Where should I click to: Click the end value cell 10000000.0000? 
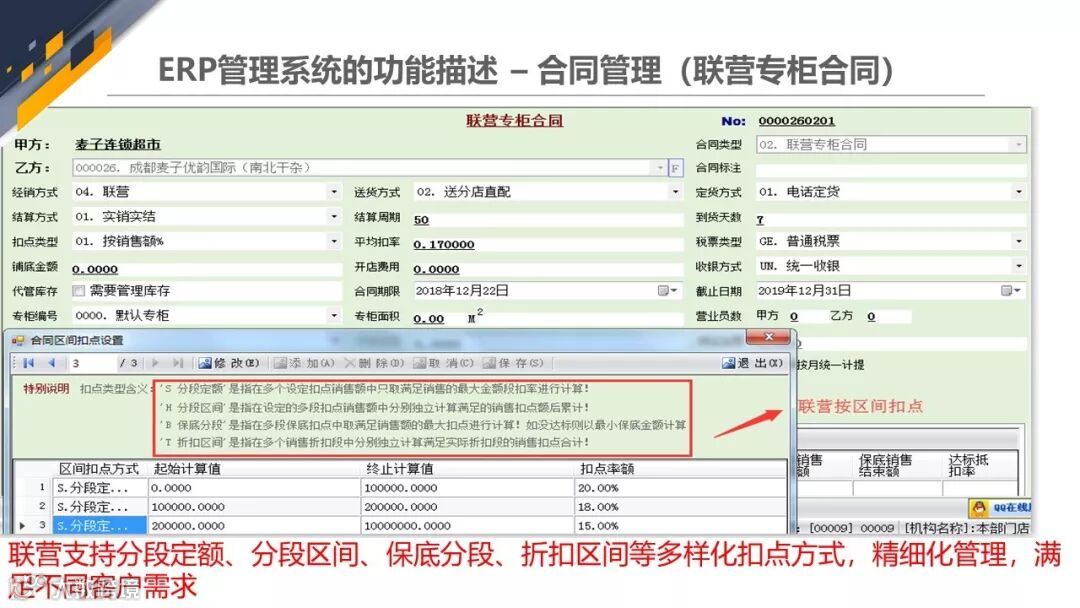(467, 525)
